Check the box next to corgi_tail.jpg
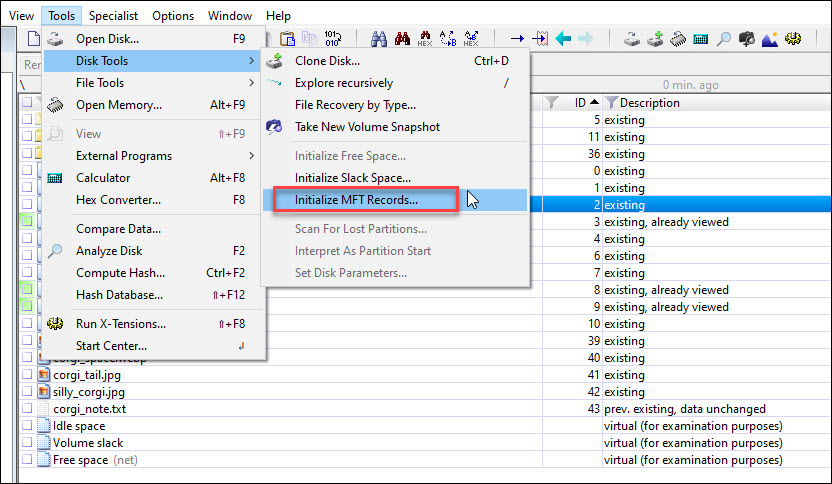This screenshot has width=832, height=484. (x=26, y=375)
